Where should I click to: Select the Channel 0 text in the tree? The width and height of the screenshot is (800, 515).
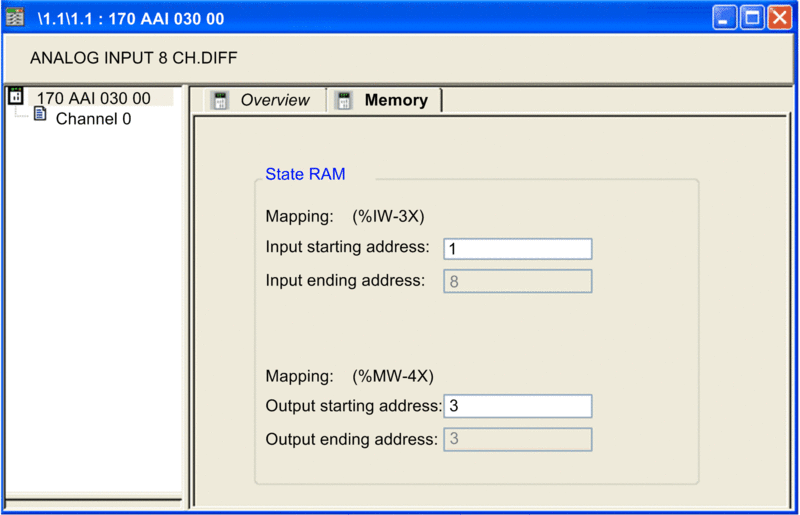click(93, 119)
